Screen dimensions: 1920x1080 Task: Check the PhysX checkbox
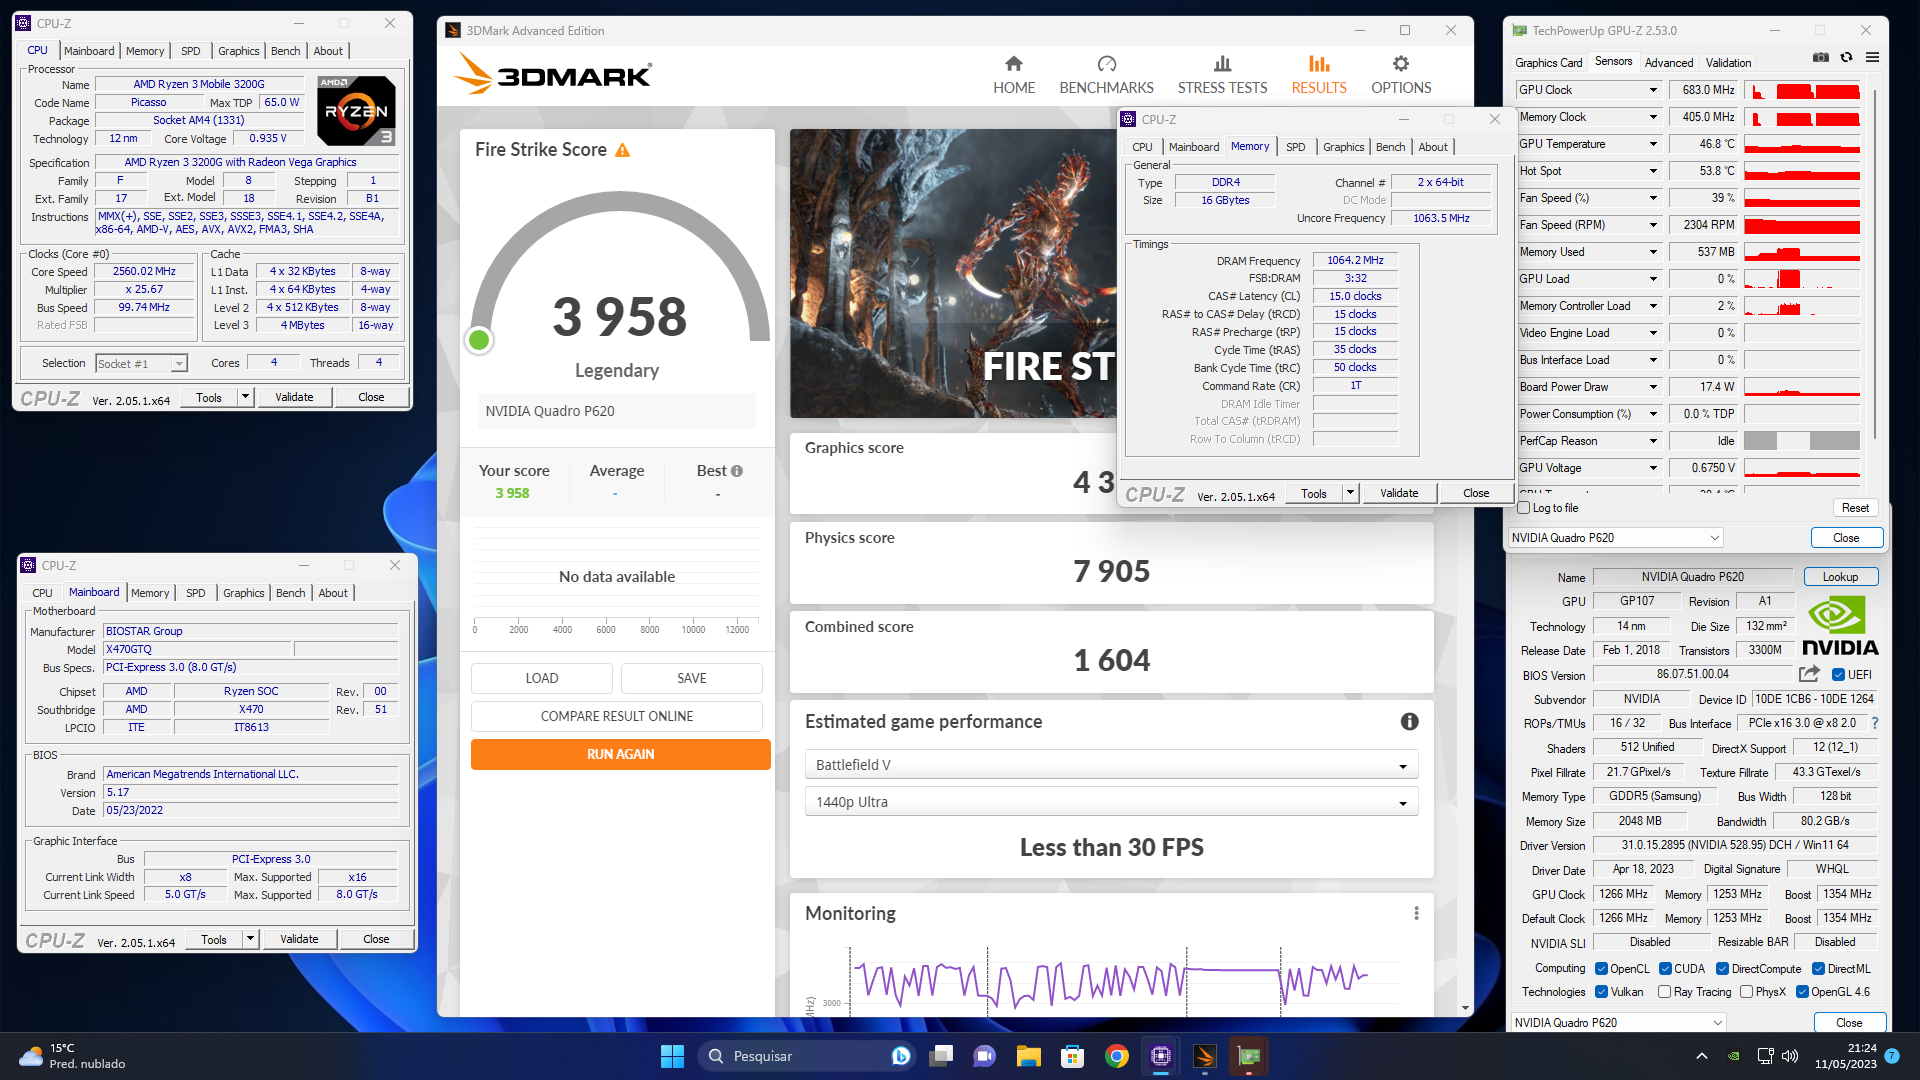point(1746,992)
